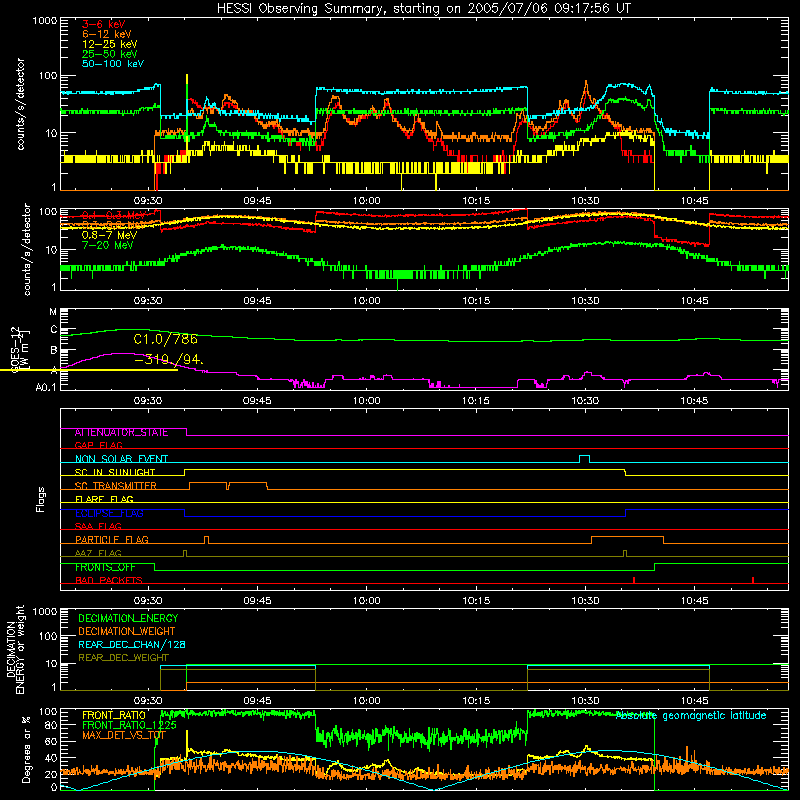Image resolution: width=800 pixels, height=800 pixels.
Task: Select the NON_SOLAR_EVENT flag label
Action: point(121,459)
